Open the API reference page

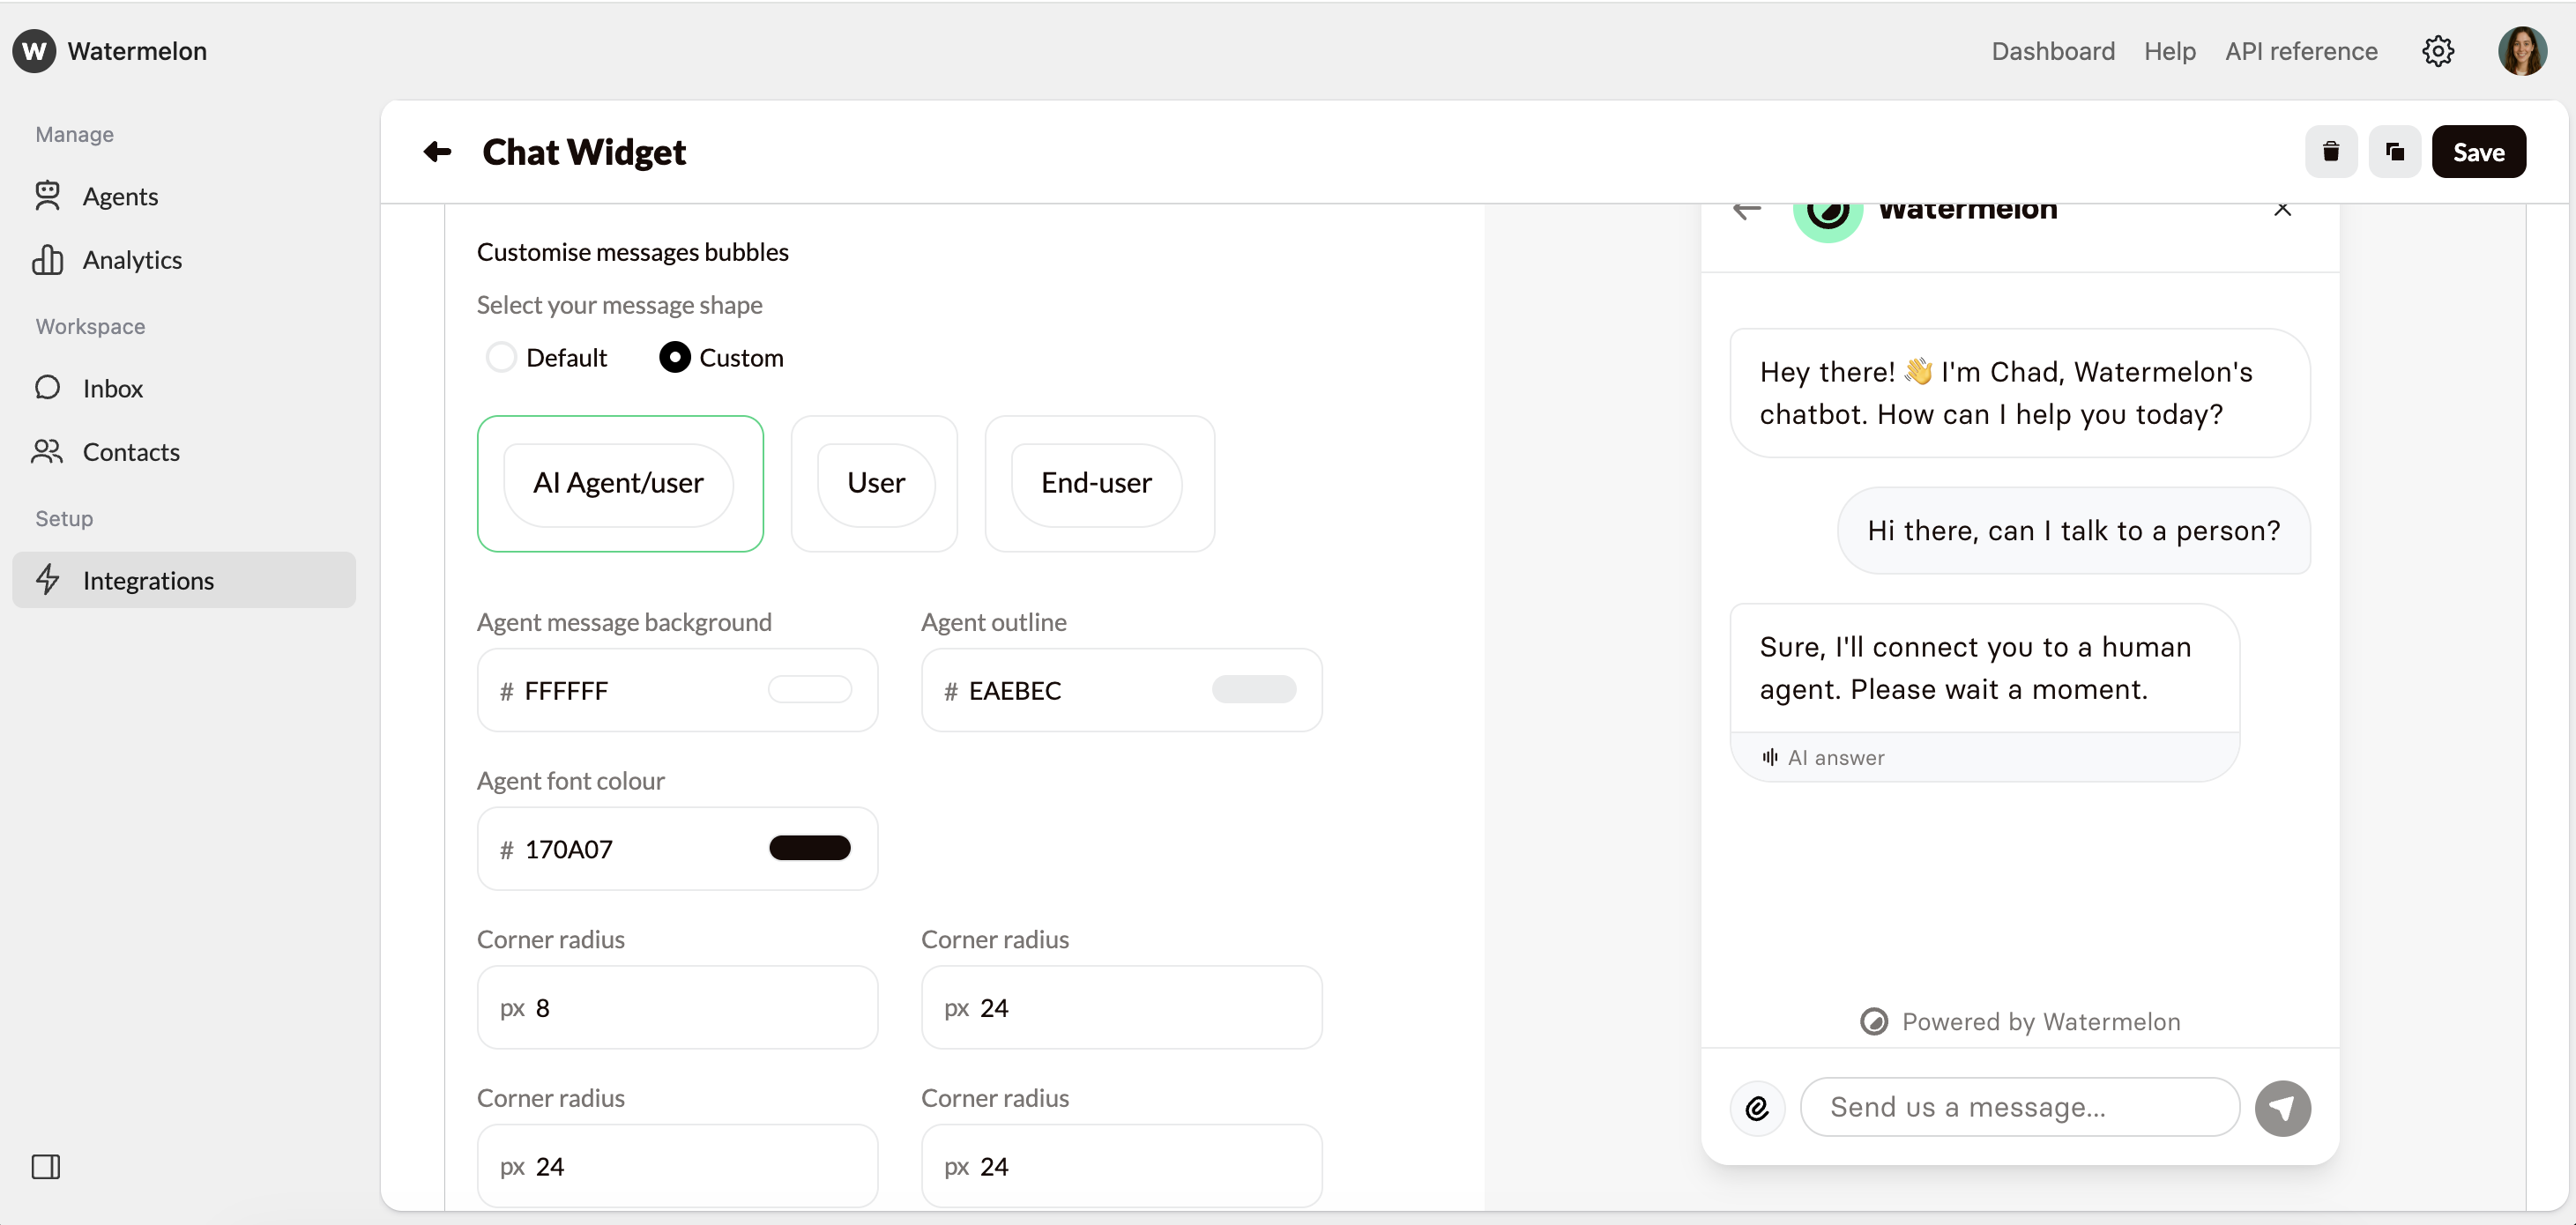coord(2301,51)
